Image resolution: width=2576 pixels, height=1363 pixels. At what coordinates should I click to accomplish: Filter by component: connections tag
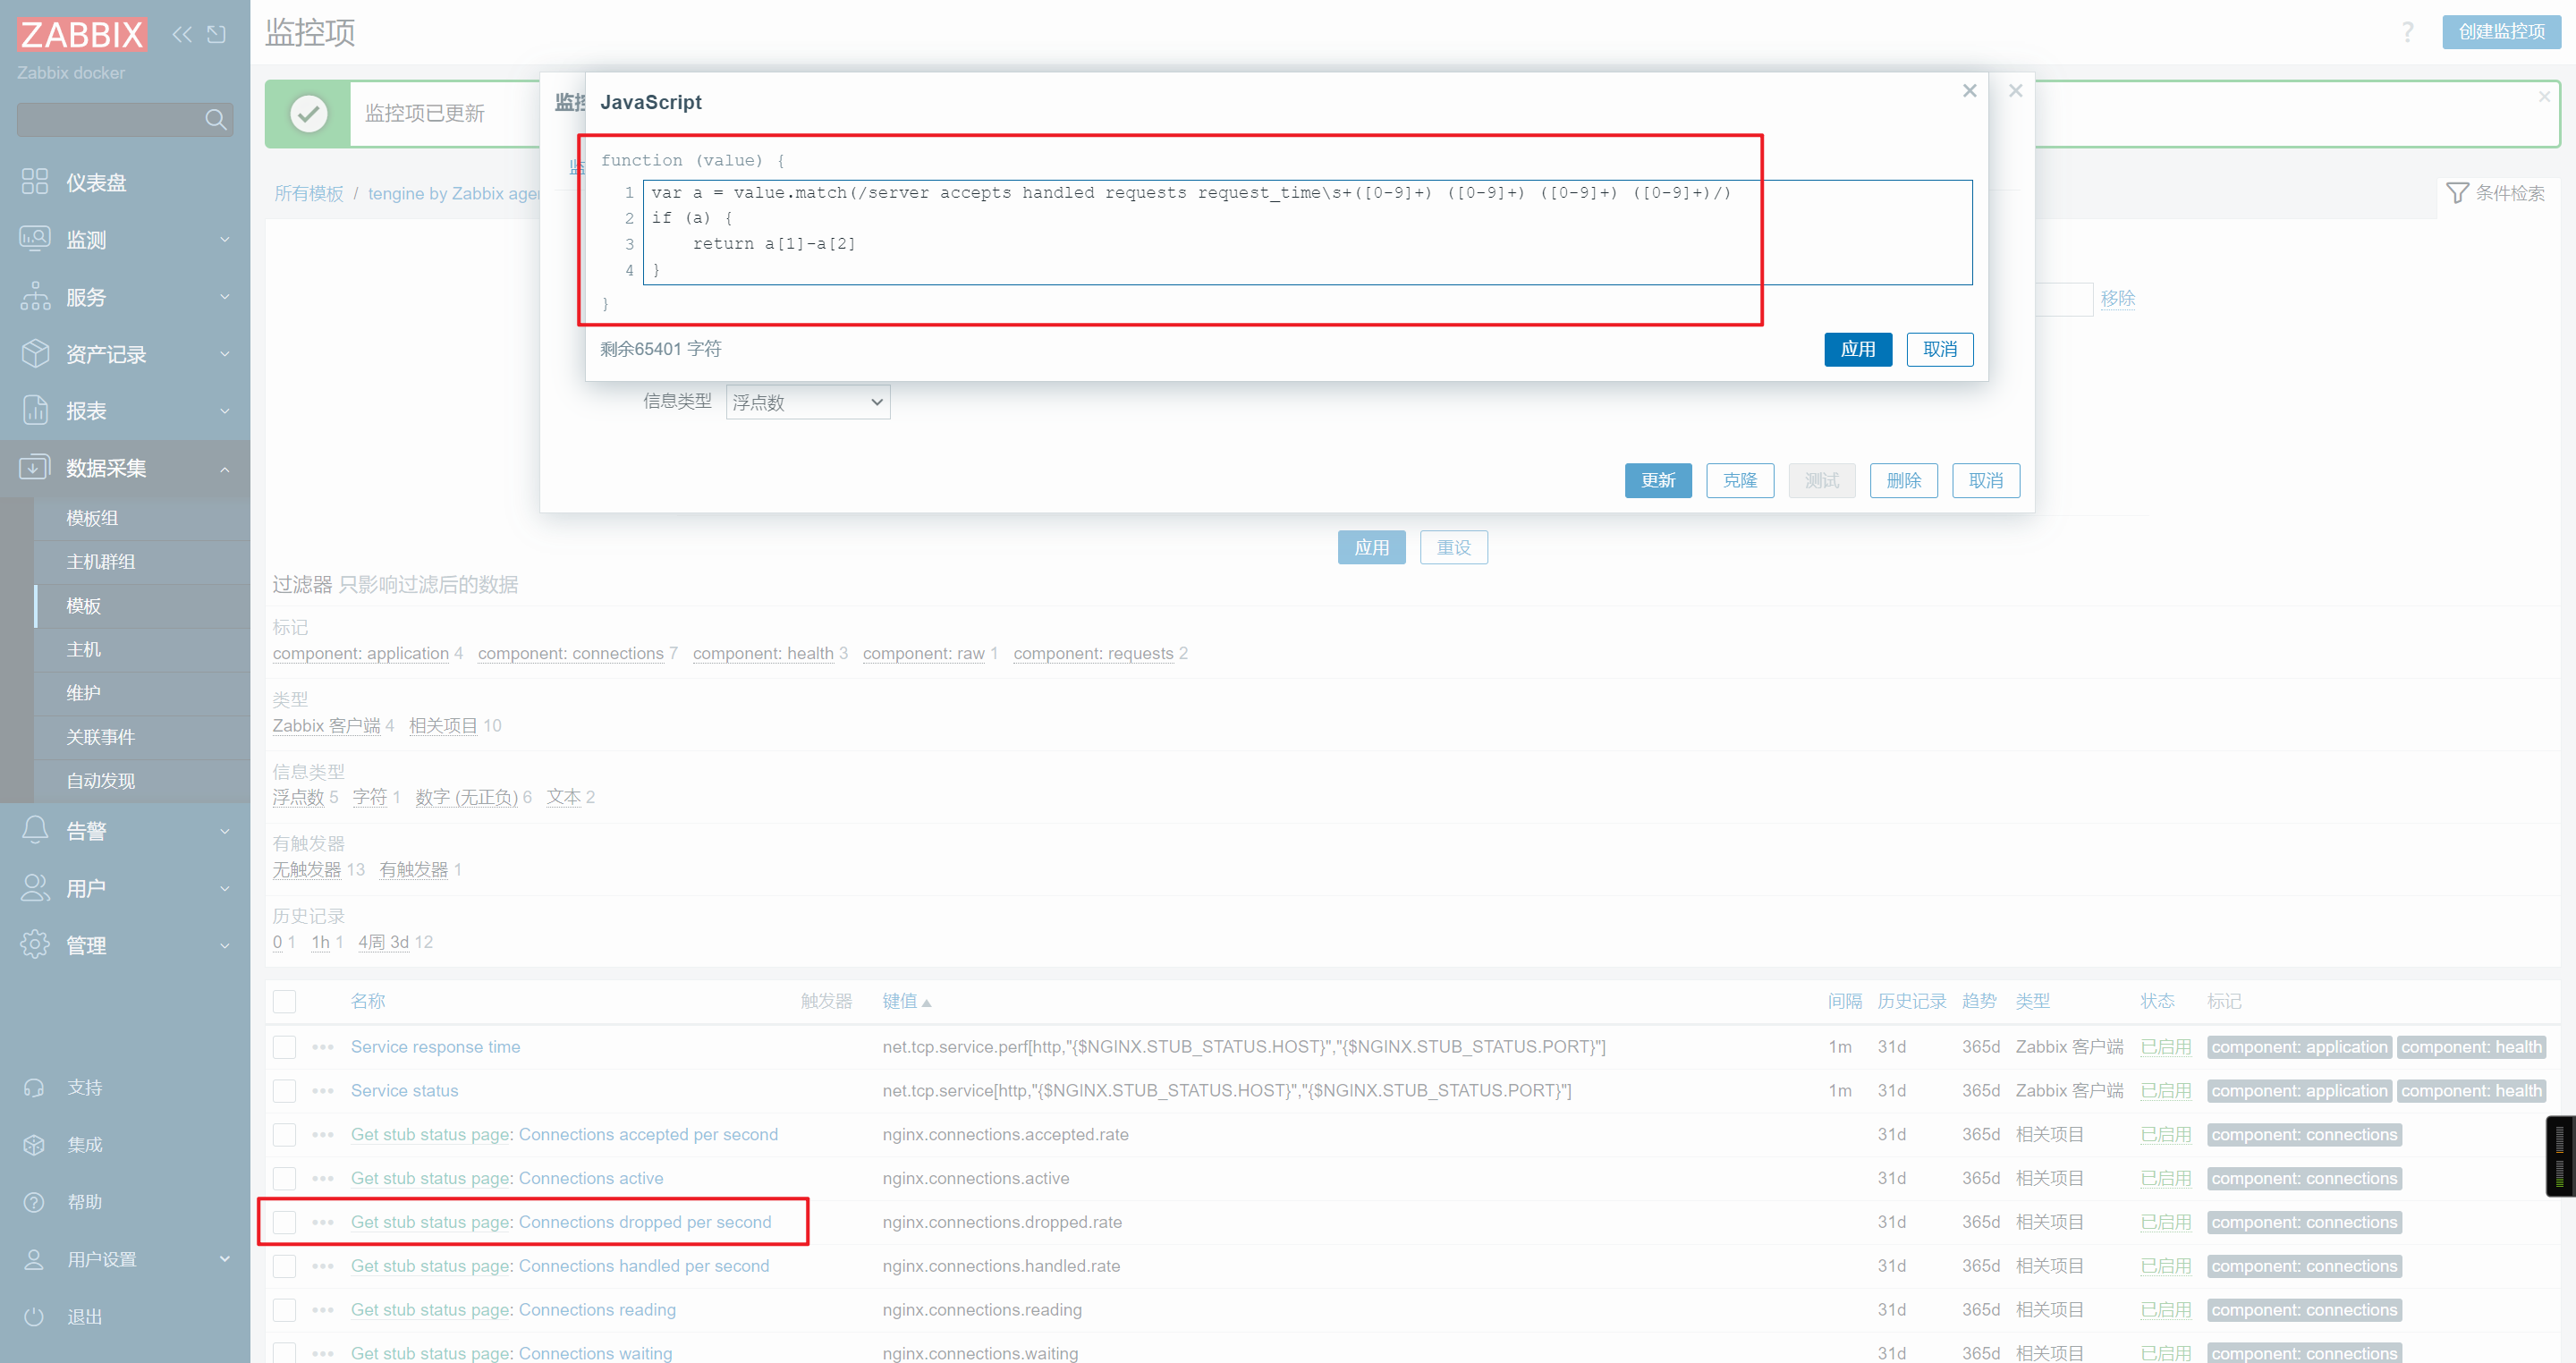571,653
